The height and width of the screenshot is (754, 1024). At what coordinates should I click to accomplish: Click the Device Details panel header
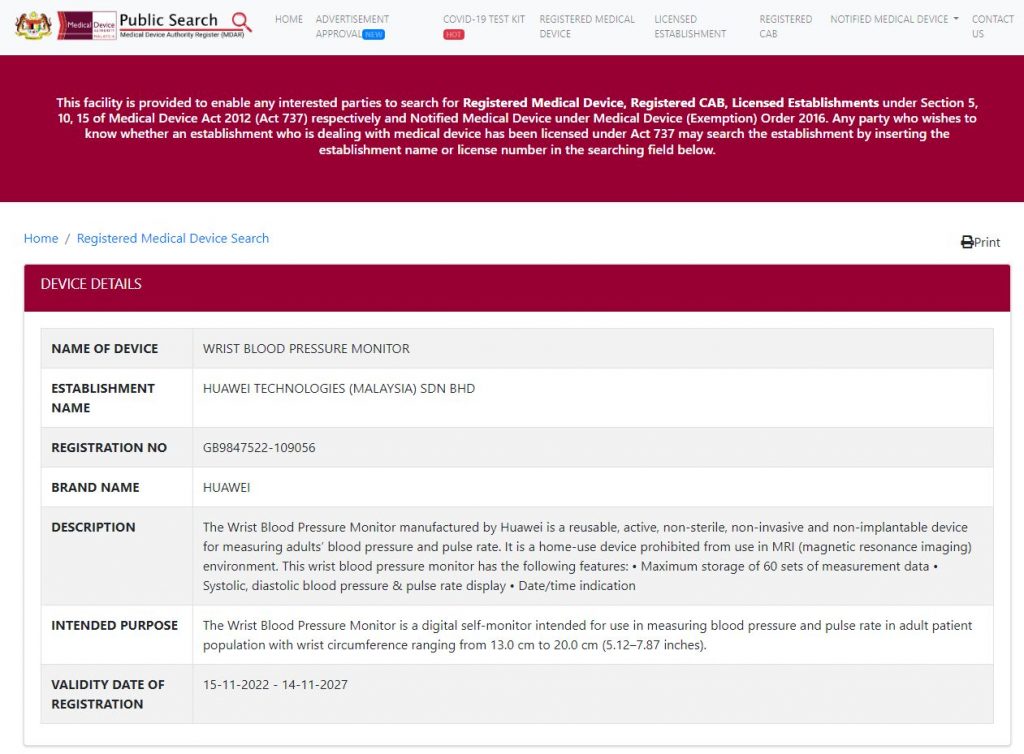point(517,285)
